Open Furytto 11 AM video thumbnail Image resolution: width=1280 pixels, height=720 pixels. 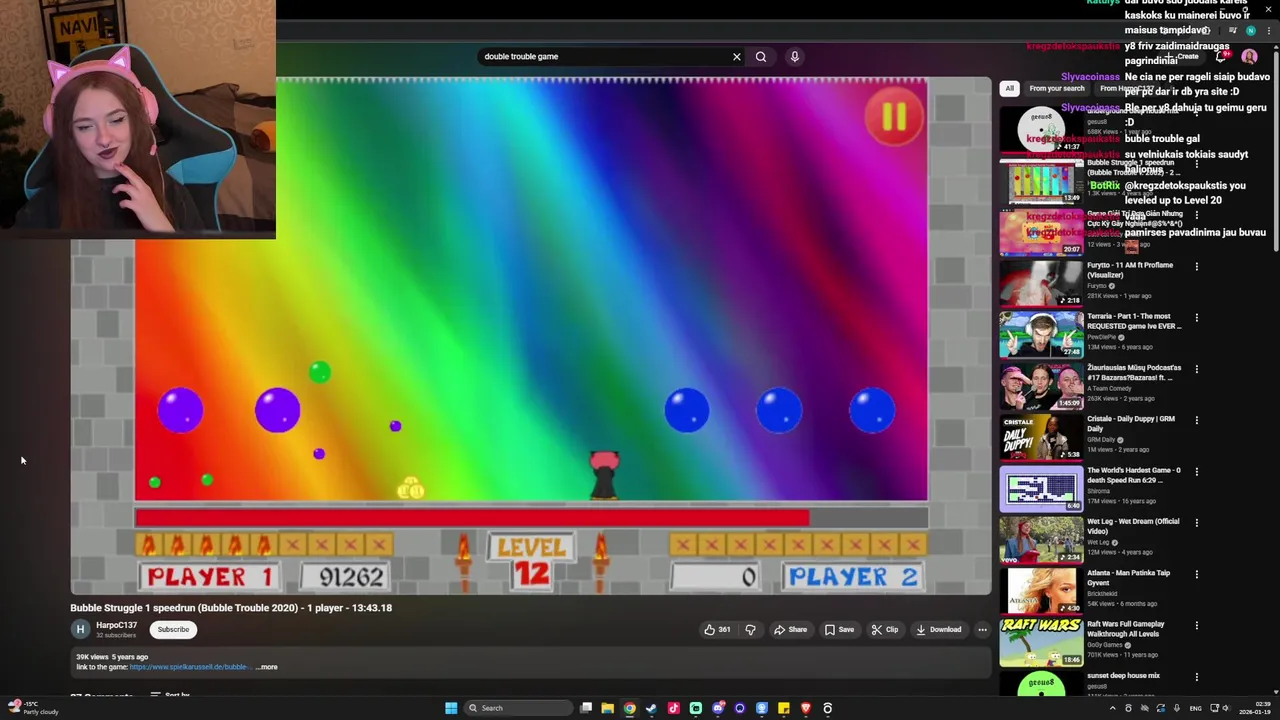point(1041,283)
